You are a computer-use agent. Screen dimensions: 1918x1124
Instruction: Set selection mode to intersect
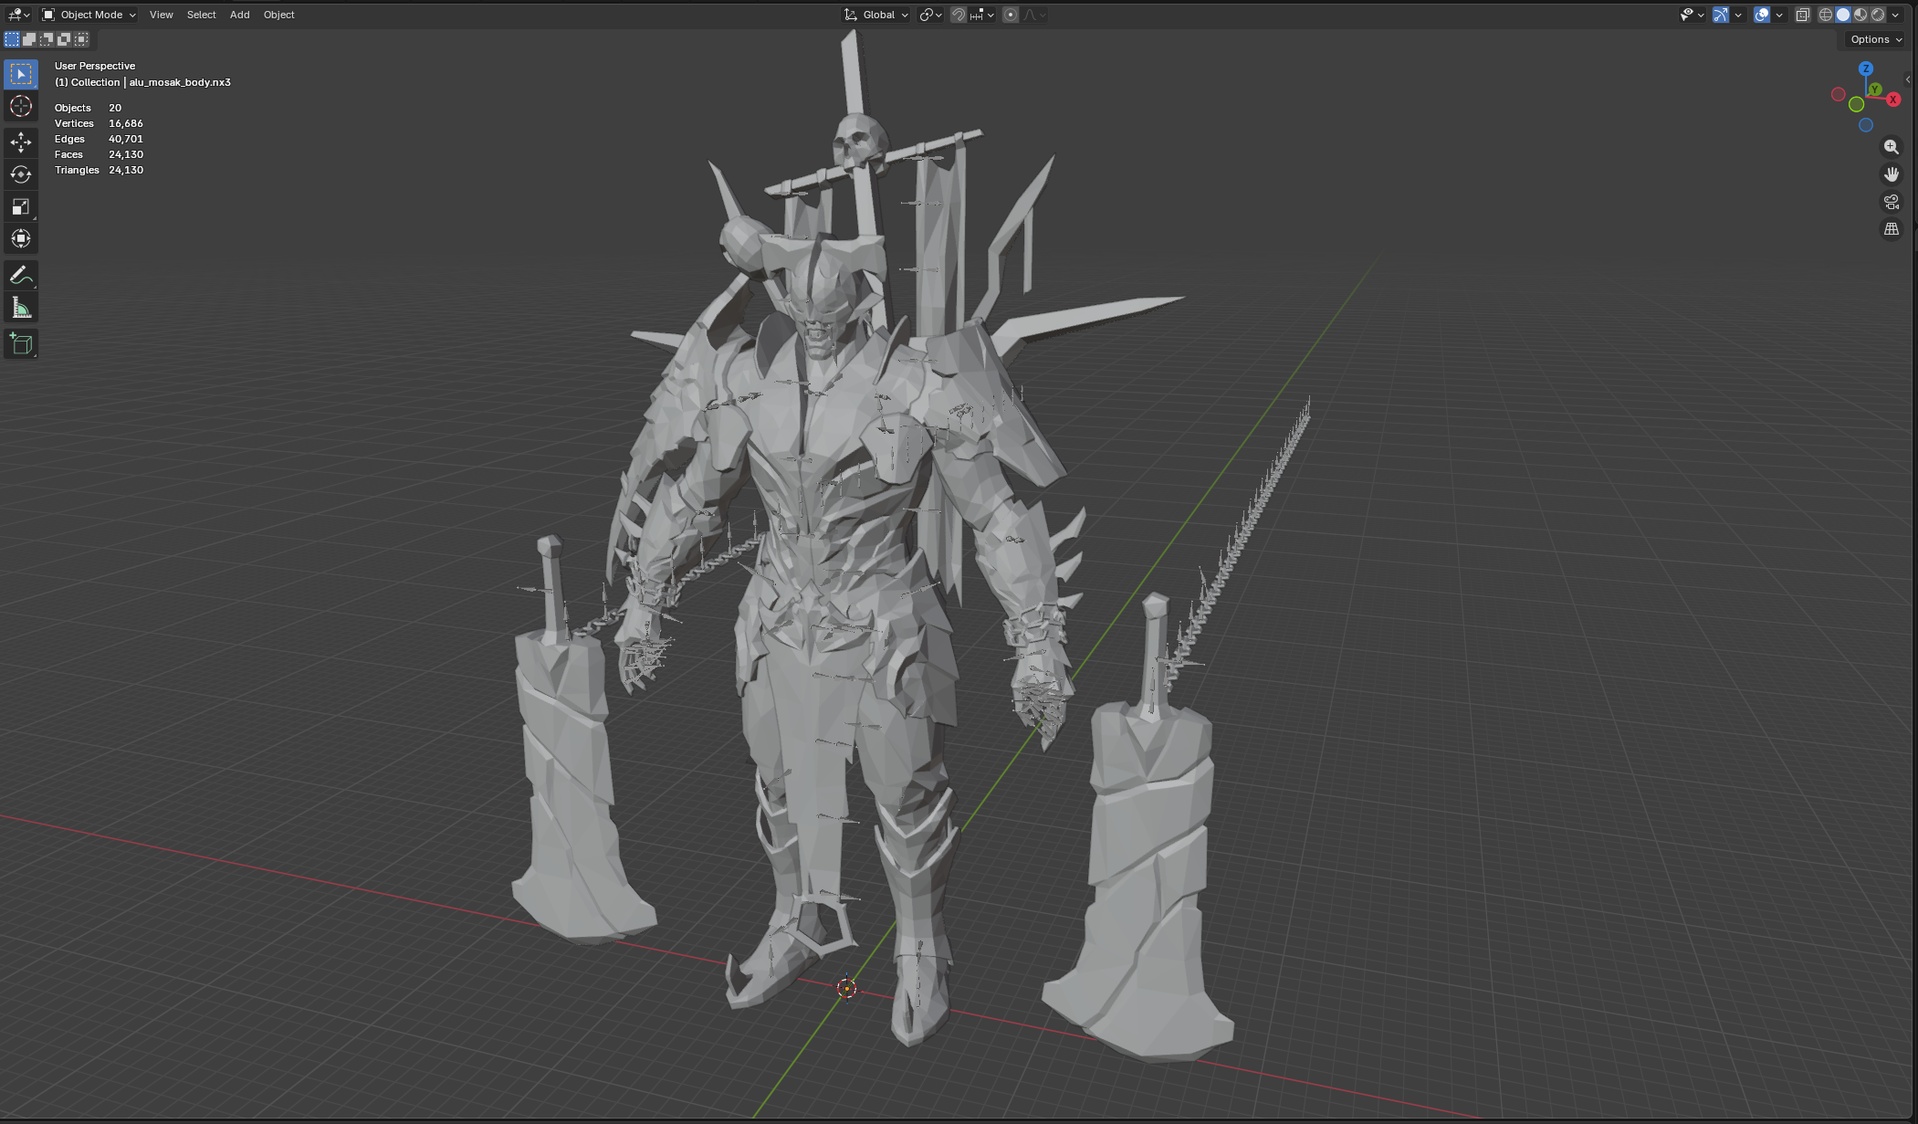tap(81, 39)
